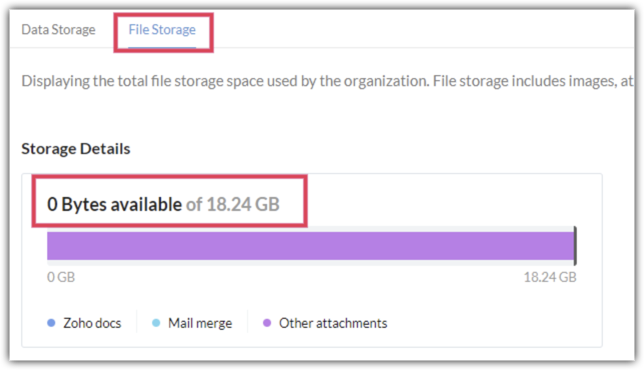Click the Storage Details heading
Viewport: 644px width, 370px height.
(x=76, y=149)
